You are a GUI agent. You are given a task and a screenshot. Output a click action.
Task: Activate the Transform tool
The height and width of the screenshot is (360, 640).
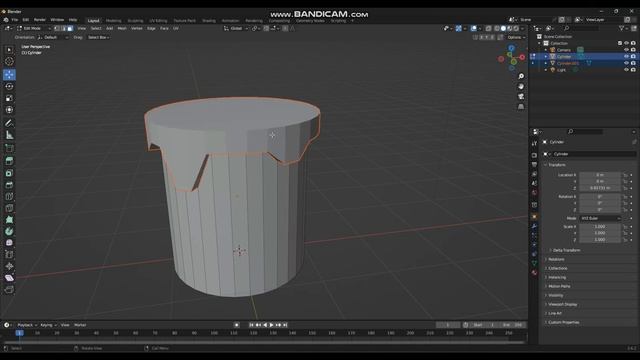point(9,110)
